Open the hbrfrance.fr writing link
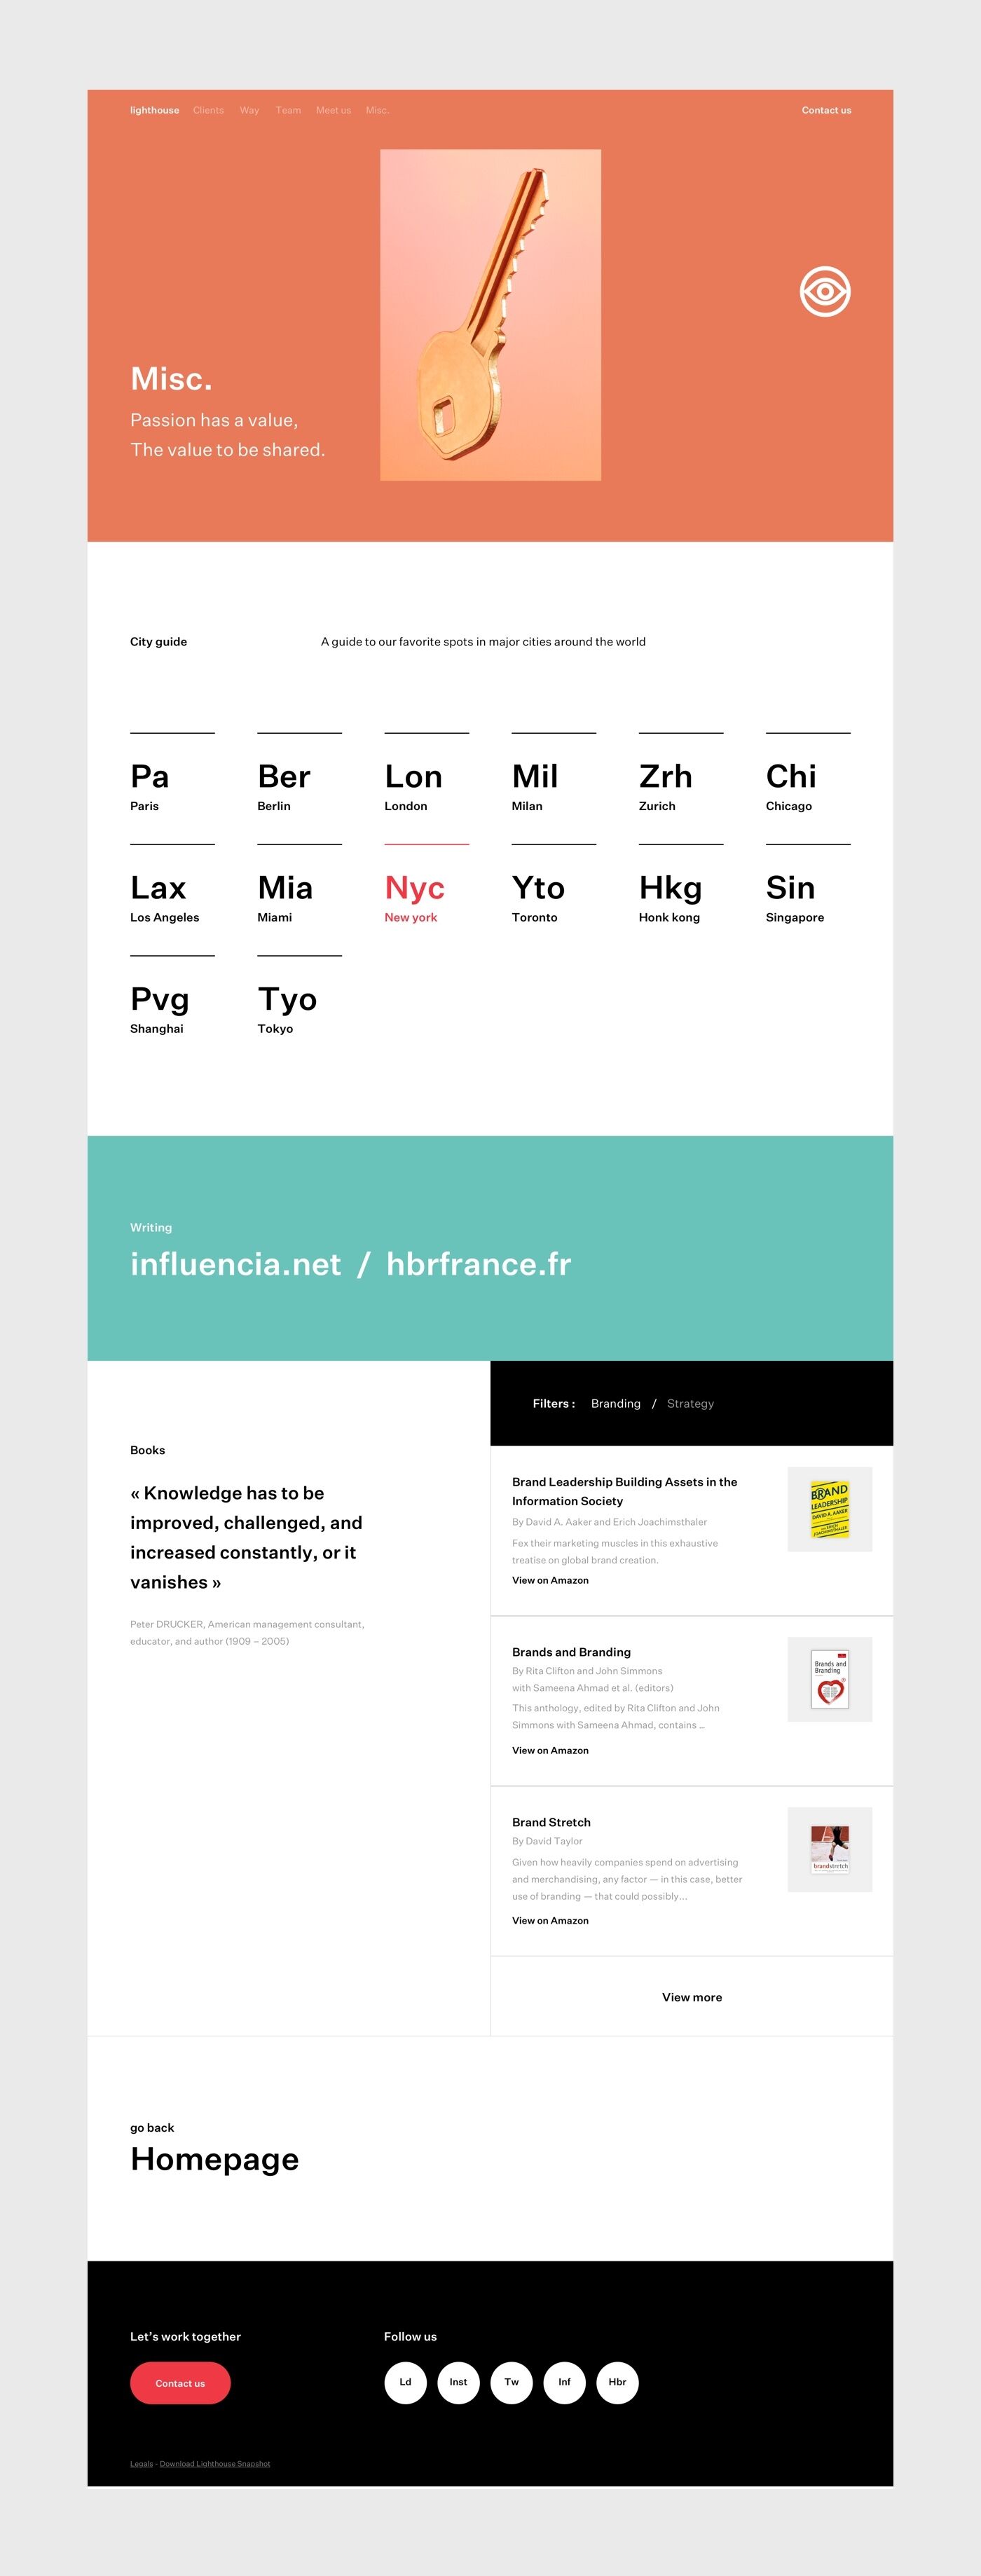 (x=478, y=1264)
